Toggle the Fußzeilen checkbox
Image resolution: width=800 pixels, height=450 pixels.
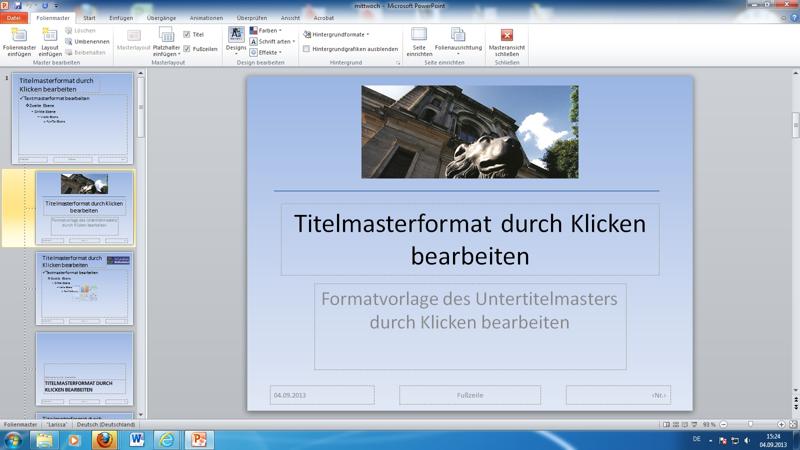[187, 49]
